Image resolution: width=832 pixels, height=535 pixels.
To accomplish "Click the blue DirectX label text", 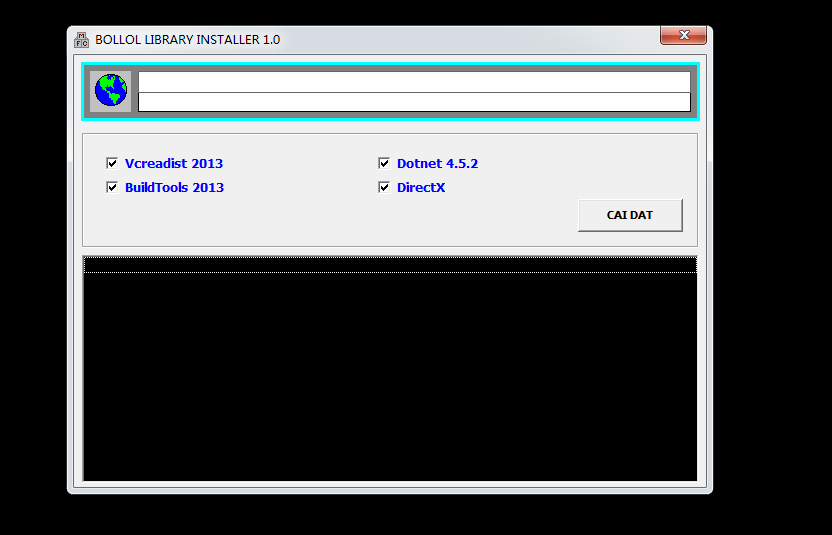I will tap(421, 187).
